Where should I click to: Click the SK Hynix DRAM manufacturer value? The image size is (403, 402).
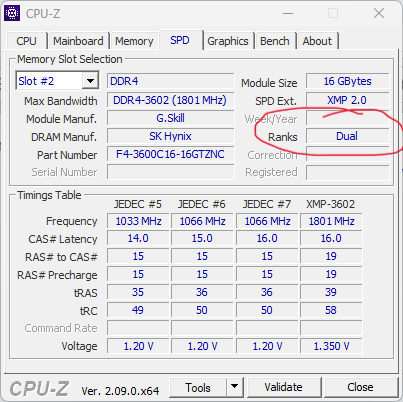(x=171, y=136)
